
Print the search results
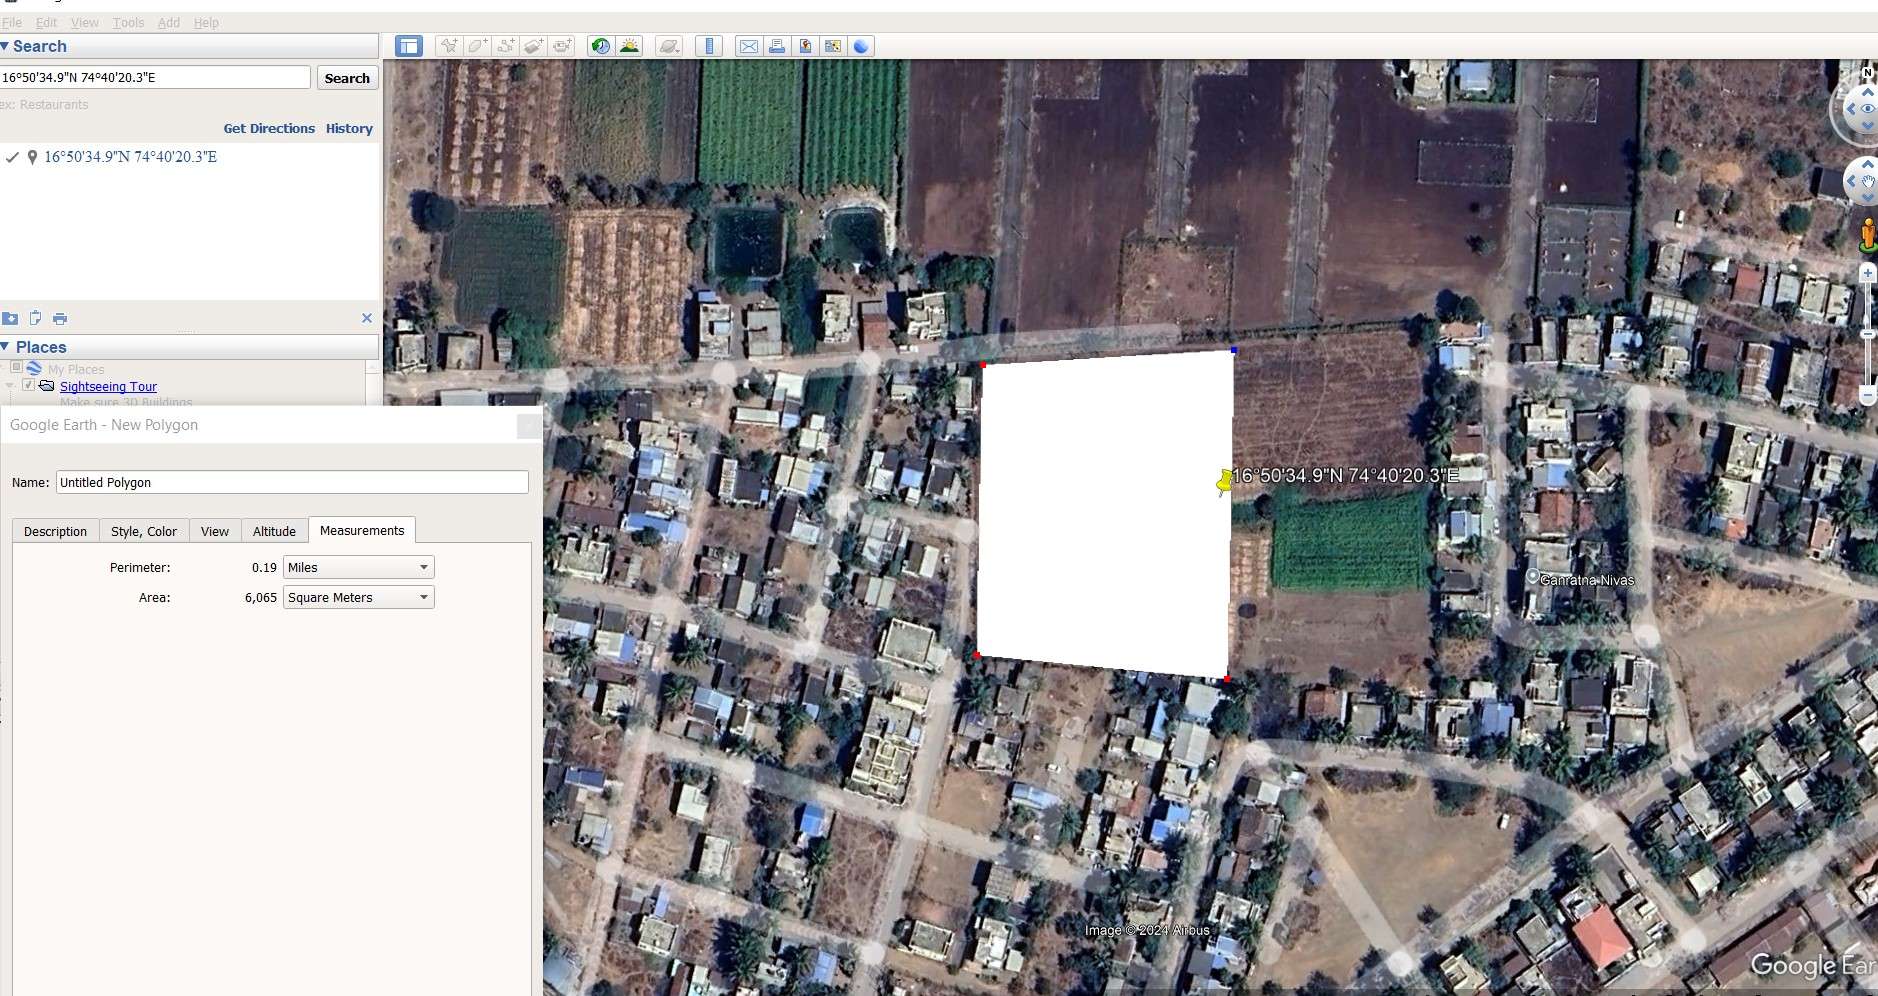click(x=60, y=318)
